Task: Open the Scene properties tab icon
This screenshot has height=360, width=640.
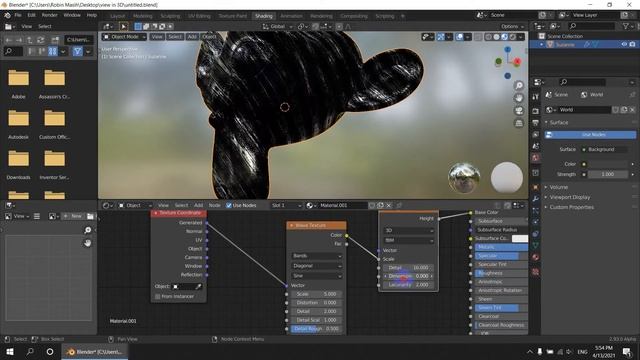Action: click(536, 146)
